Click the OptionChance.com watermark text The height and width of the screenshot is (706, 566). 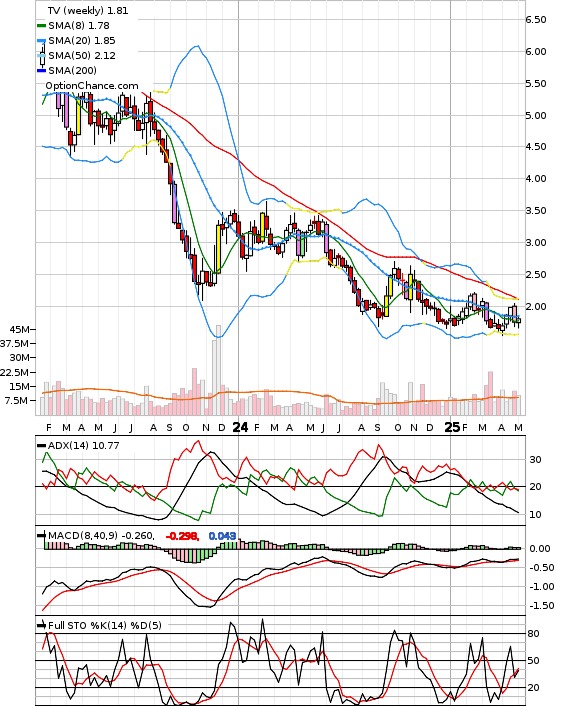[x=92, y=86]
